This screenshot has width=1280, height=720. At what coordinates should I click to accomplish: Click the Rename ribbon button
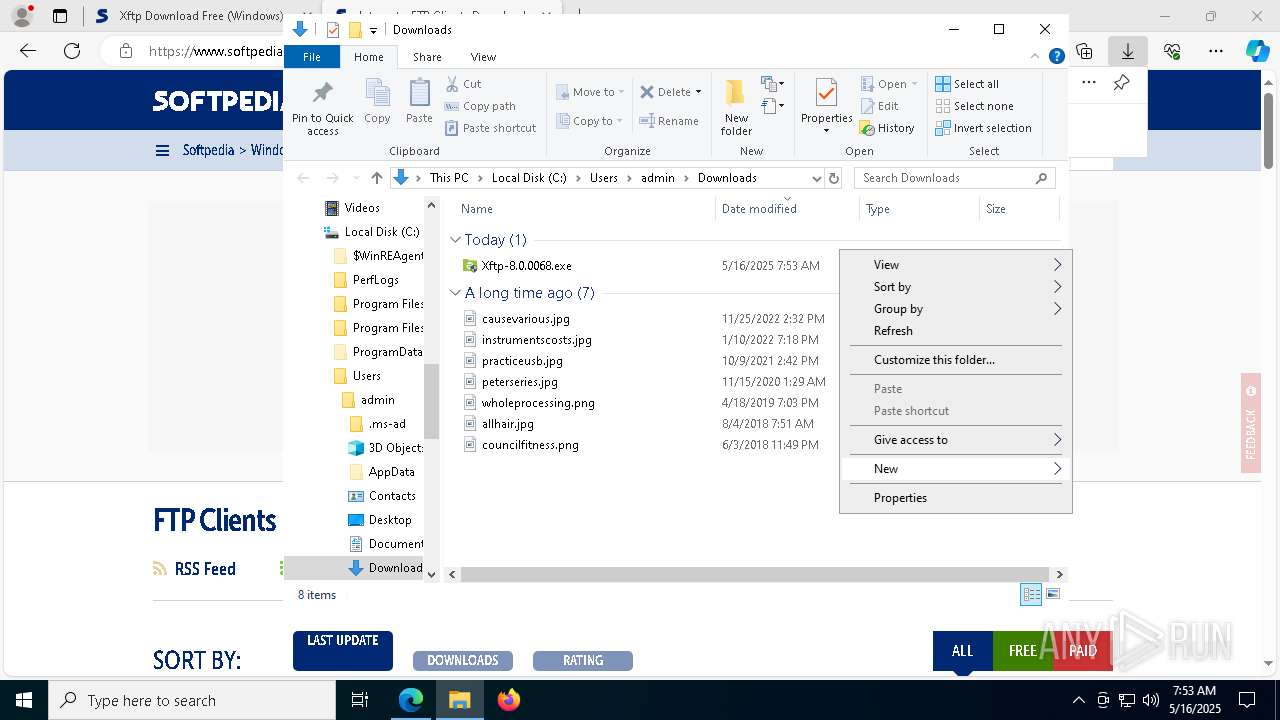point(669,121)
